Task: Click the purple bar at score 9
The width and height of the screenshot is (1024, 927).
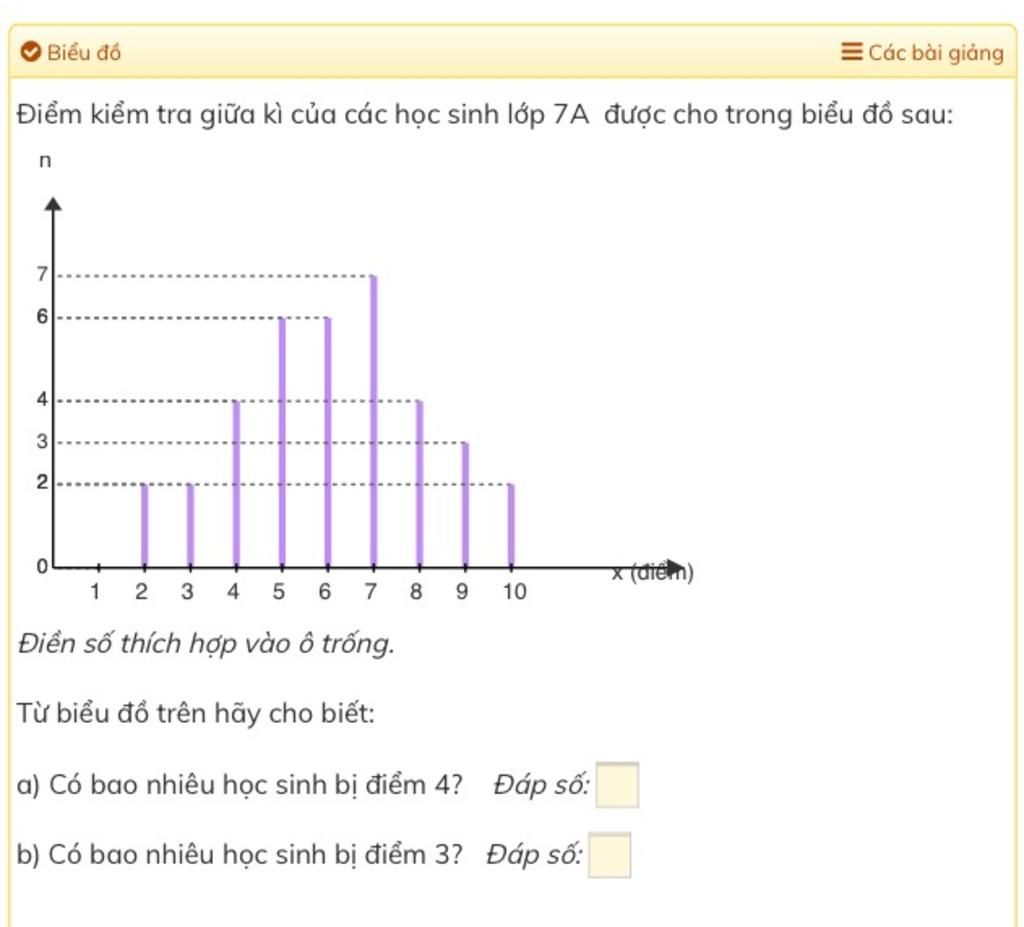Action: tap(465, 504)
